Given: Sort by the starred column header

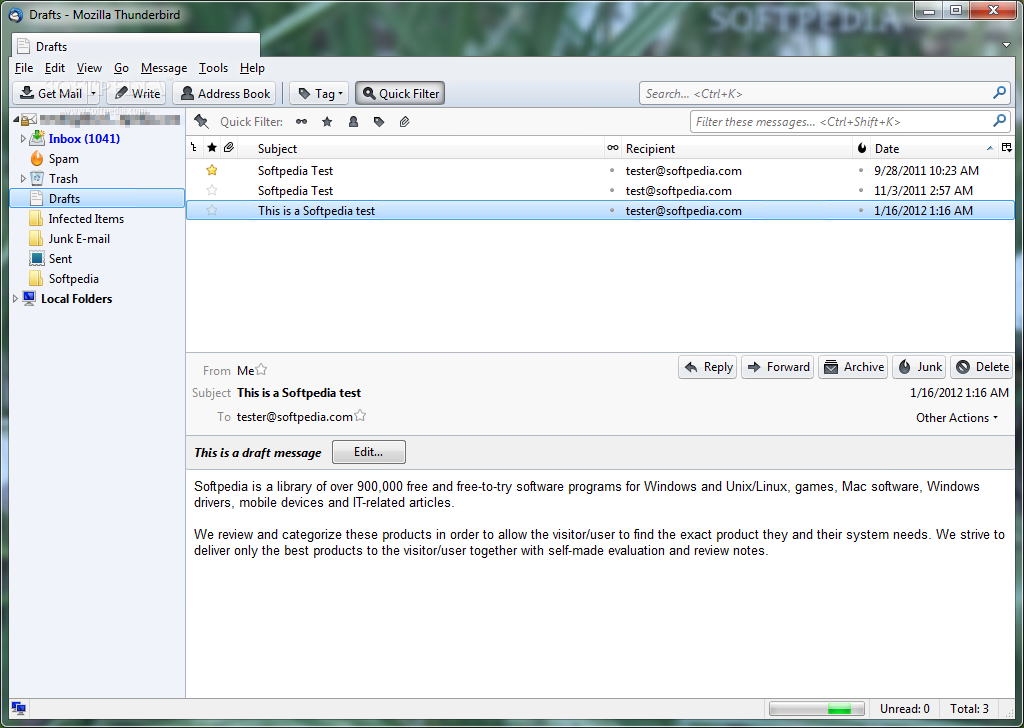Looking at the screenshot, I should [x=212, y=148].
